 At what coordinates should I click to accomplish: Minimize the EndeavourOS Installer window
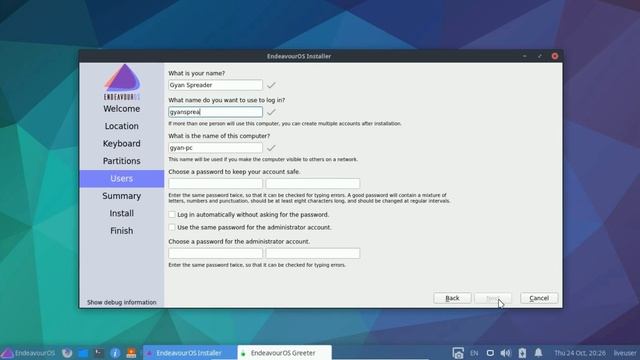[524, 56]
